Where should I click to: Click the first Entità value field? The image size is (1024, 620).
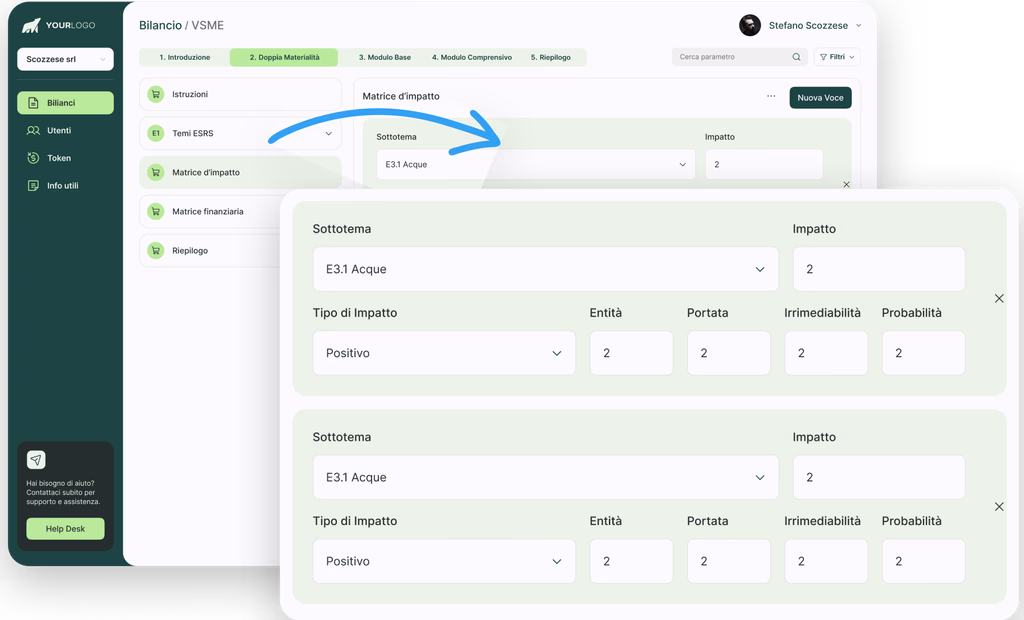click(x=631, y=353)
